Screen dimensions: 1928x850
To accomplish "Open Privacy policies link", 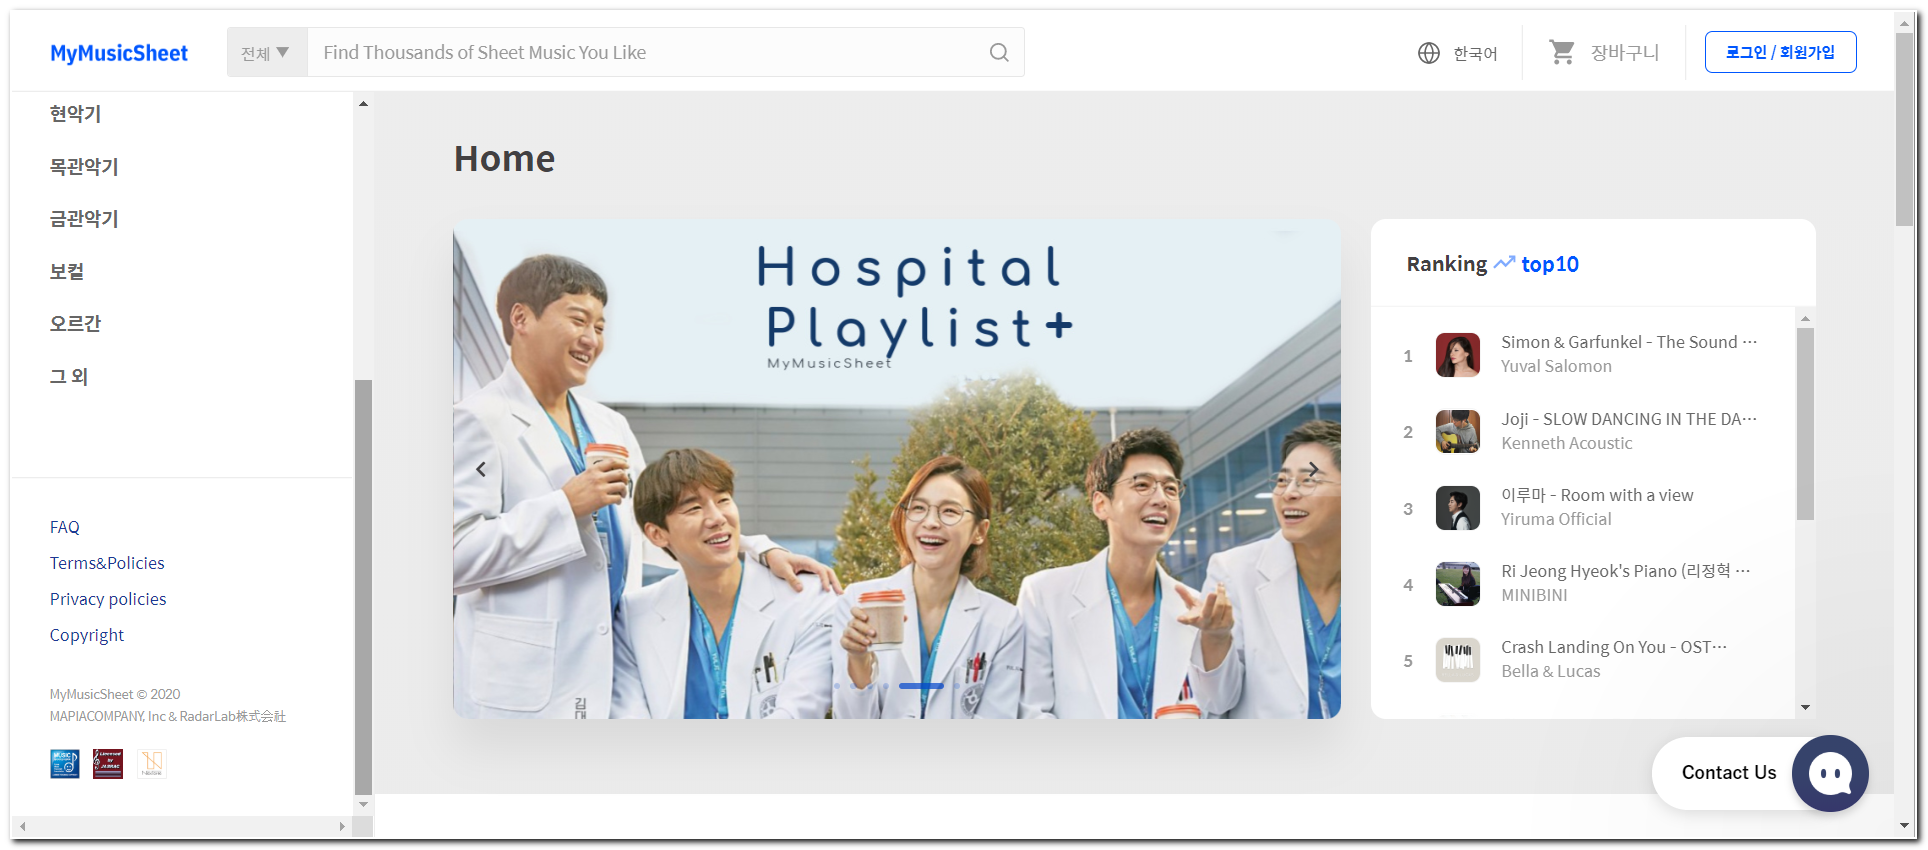I will pos(108,599).
